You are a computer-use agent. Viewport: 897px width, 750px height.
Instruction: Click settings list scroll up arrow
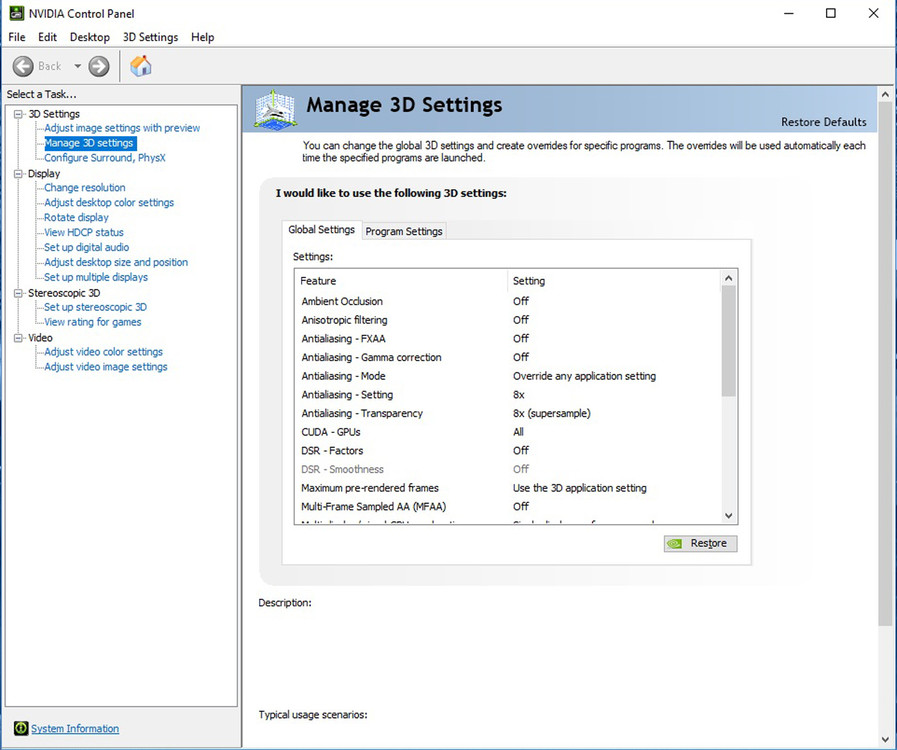click(x=728, y=278)
